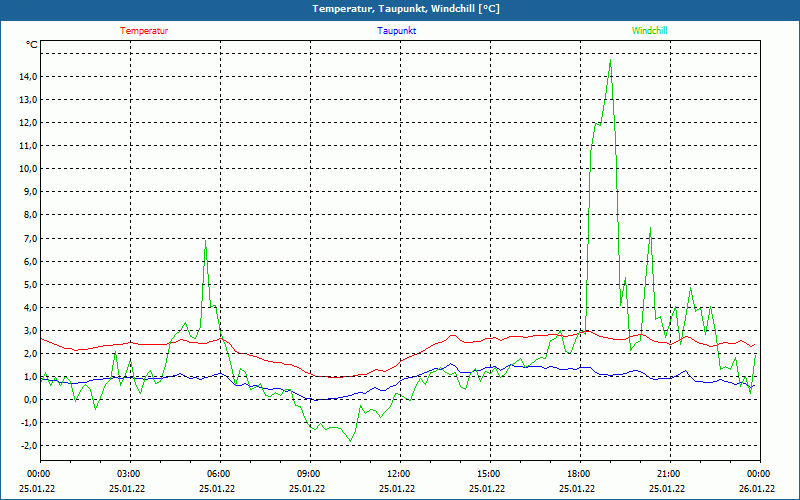Click the 15:00 time axis label
Viewport: 800px width, 500px height.
(x=488, y=474)
